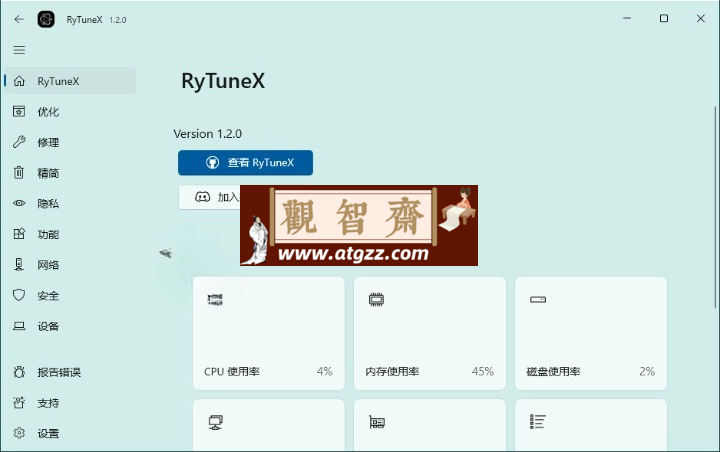Click the 45% memory value
This screenshot has width=720, height=452.
[483, 372]
